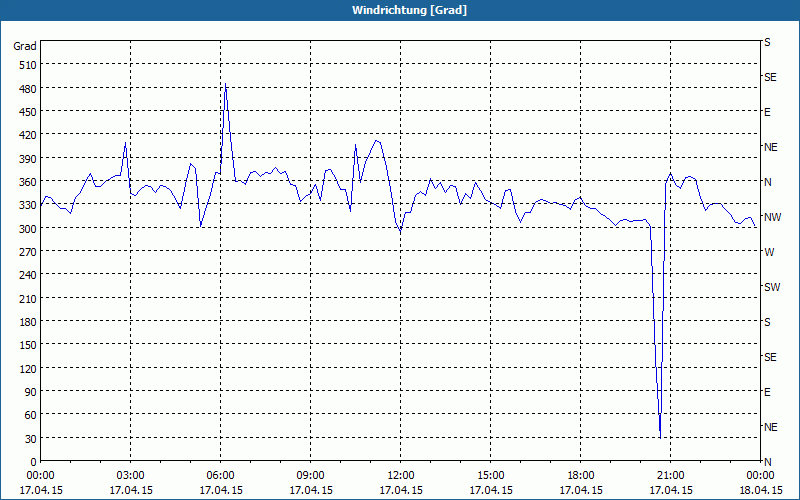Click the 240 y-axis value
The image size is (800, 500).
click(x=29, y=276)
